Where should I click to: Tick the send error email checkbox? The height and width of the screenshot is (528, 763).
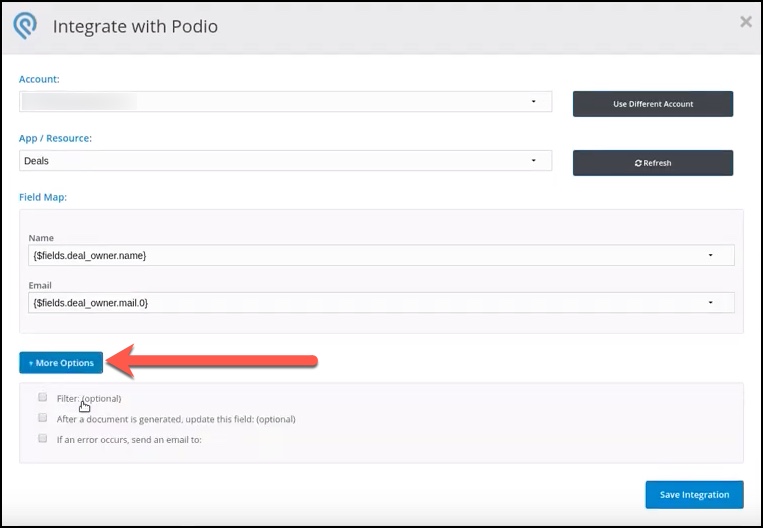click(x=43, y=438)
